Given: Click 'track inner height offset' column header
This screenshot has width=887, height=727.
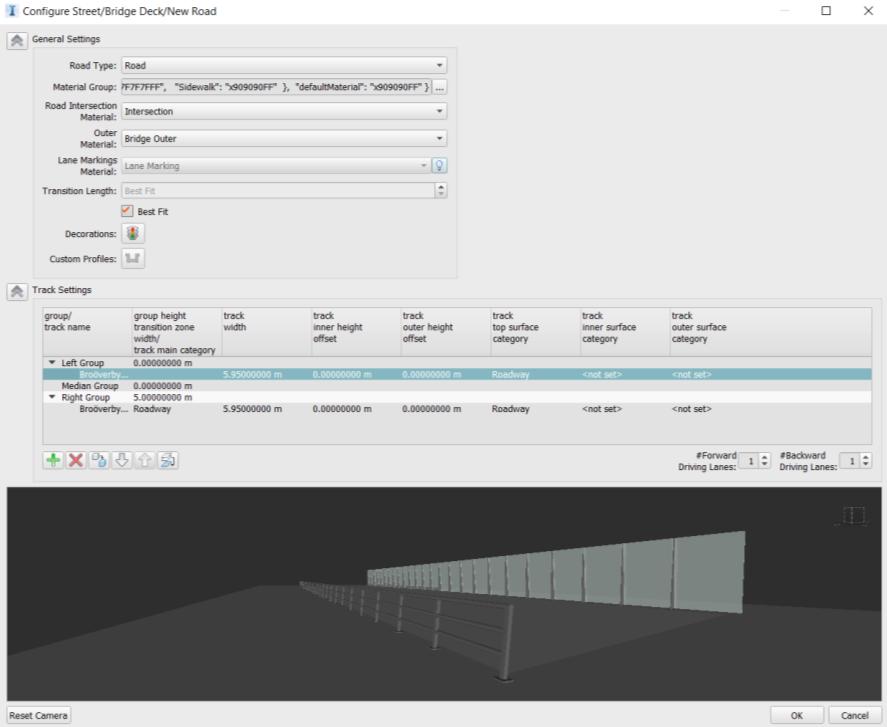Looking at the screenshot, I should 356,332.
